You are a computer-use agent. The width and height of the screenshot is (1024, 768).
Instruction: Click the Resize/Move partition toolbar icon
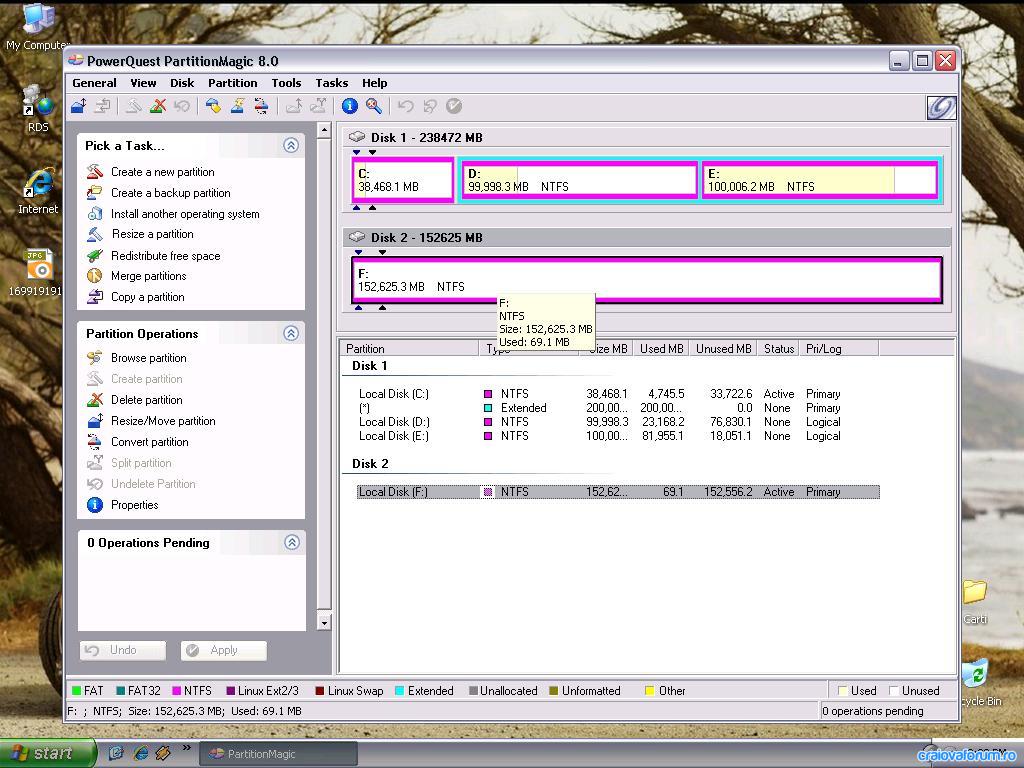point(78,106)
